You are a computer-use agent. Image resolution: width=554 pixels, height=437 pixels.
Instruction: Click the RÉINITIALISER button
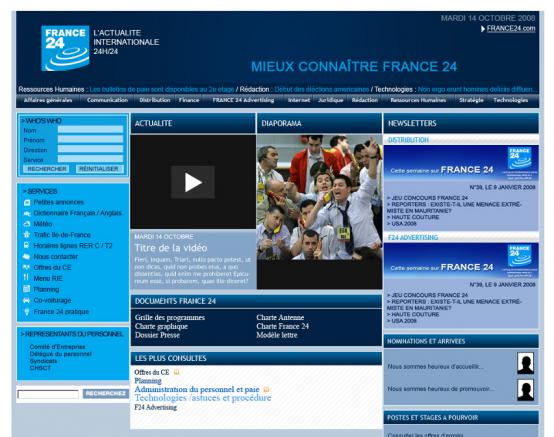(x=99, y=169)
